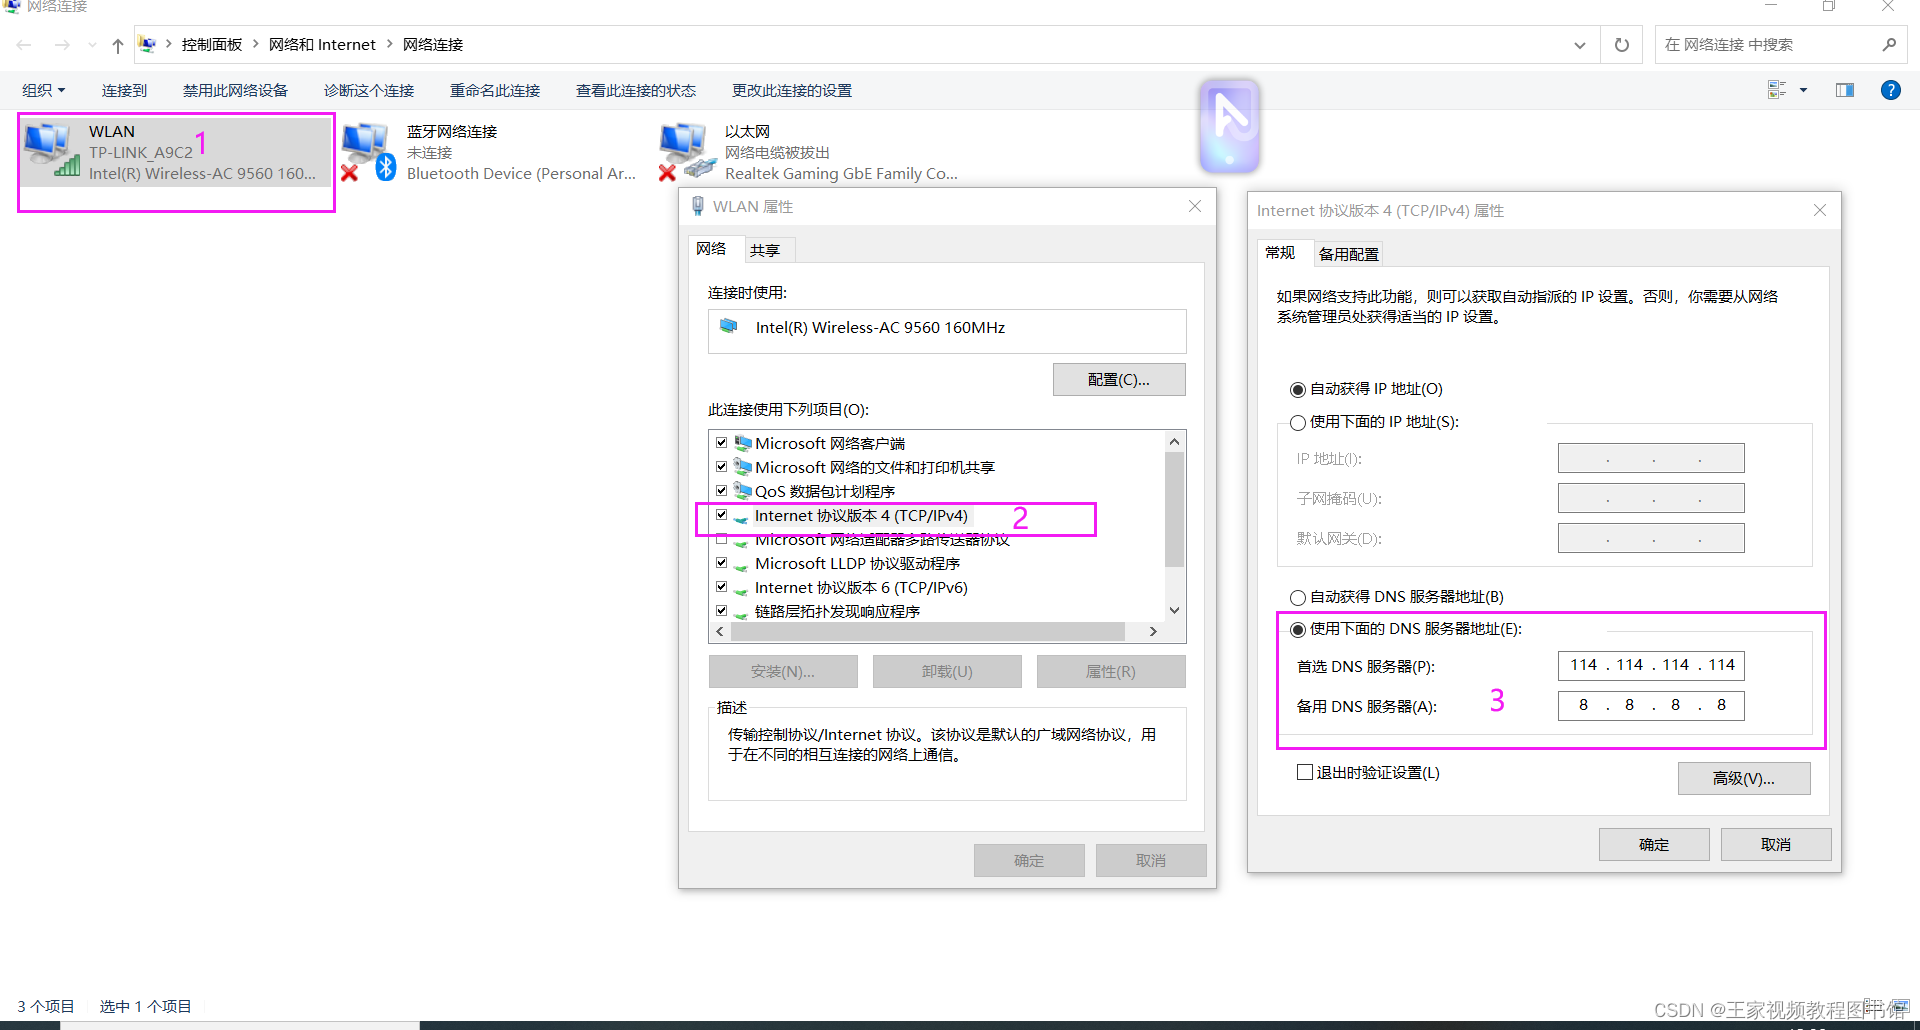Open the 备用配置 tab
Viewport: 1920px width, 1030px height.
1347,253
